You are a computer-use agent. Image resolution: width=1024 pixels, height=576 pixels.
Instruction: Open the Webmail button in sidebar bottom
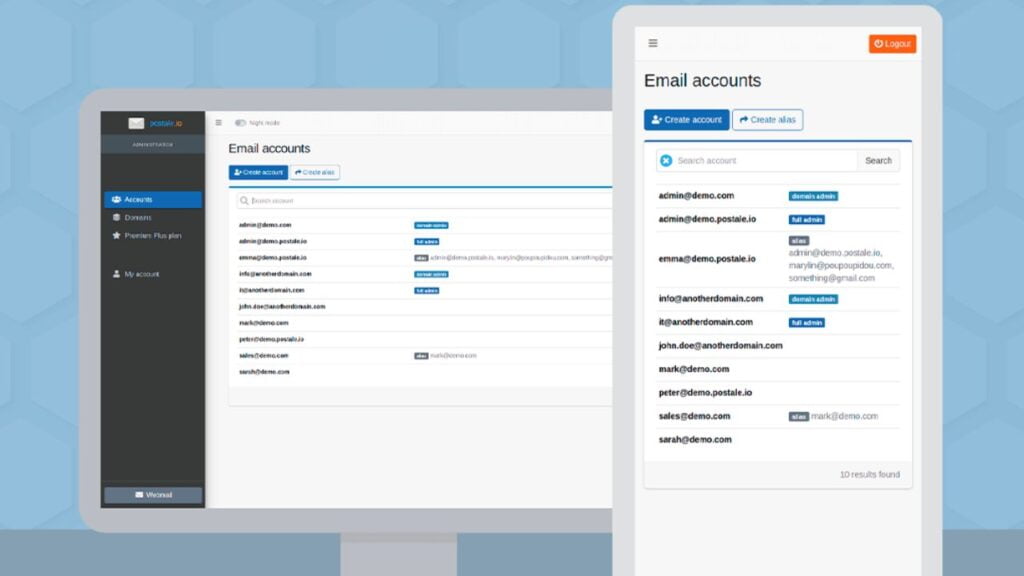[x=153, y=495]
